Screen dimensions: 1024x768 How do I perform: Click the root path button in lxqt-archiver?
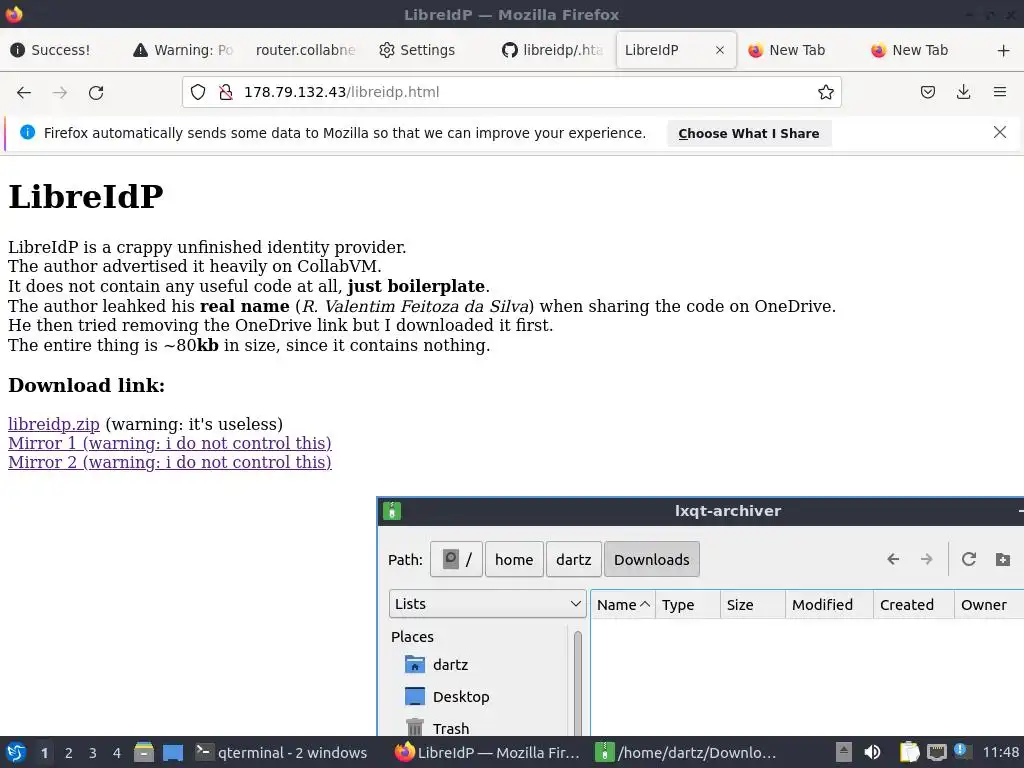(x=456, y=560)
